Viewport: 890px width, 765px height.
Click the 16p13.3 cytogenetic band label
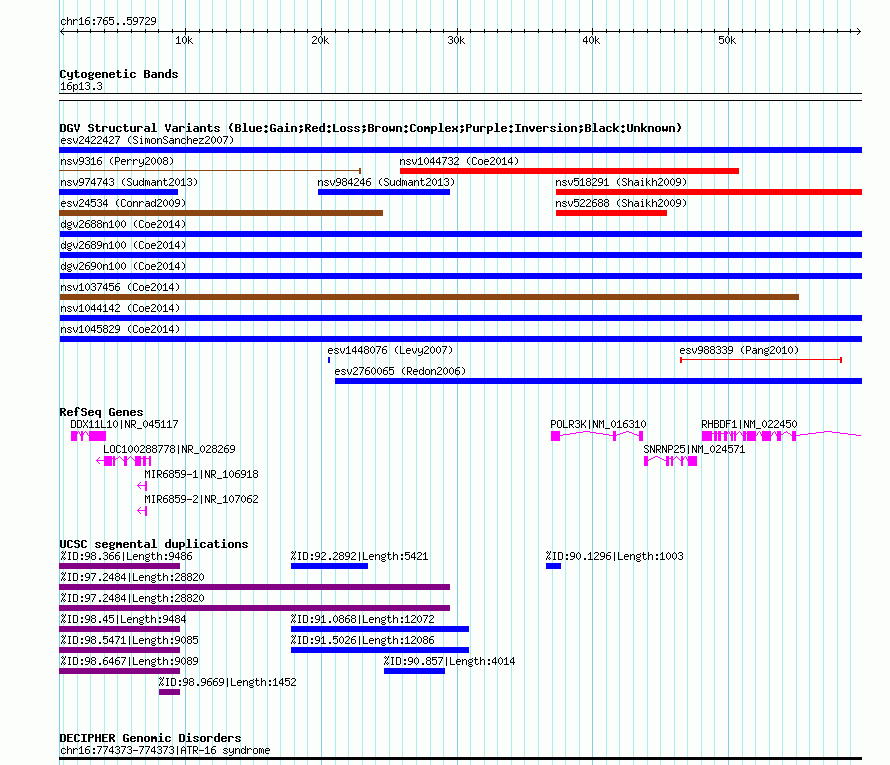click(x=81, y=86)
